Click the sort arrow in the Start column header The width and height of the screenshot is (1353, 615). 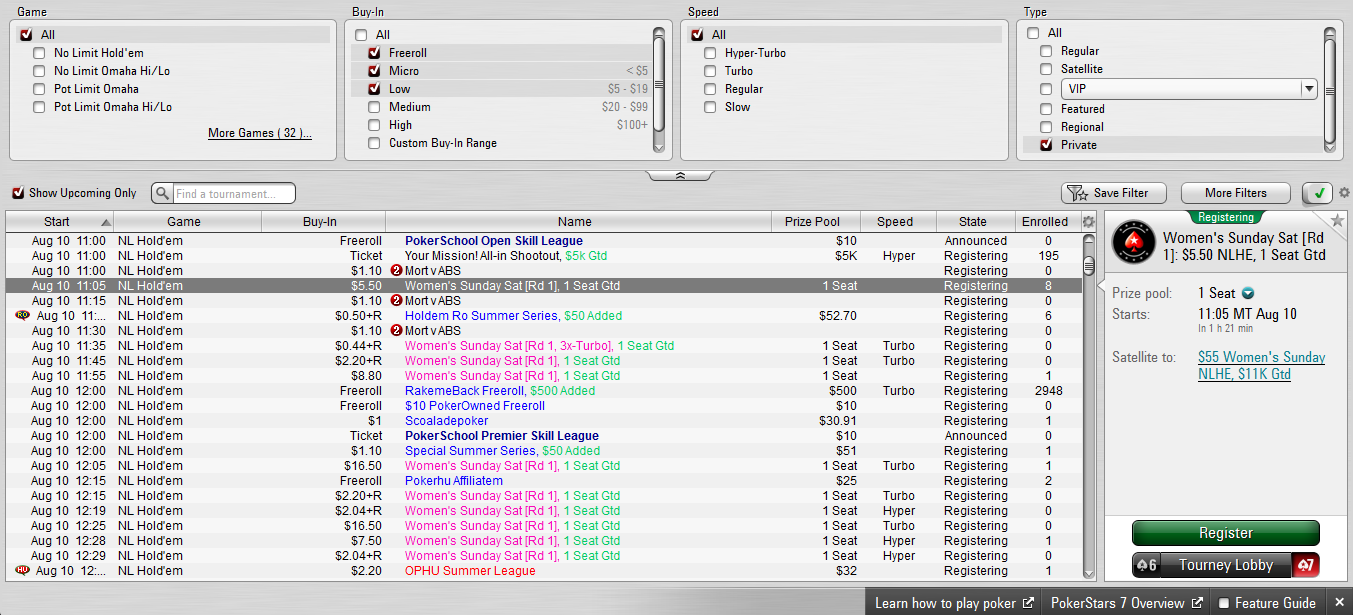pyautogui.click(x=106, y=222)
